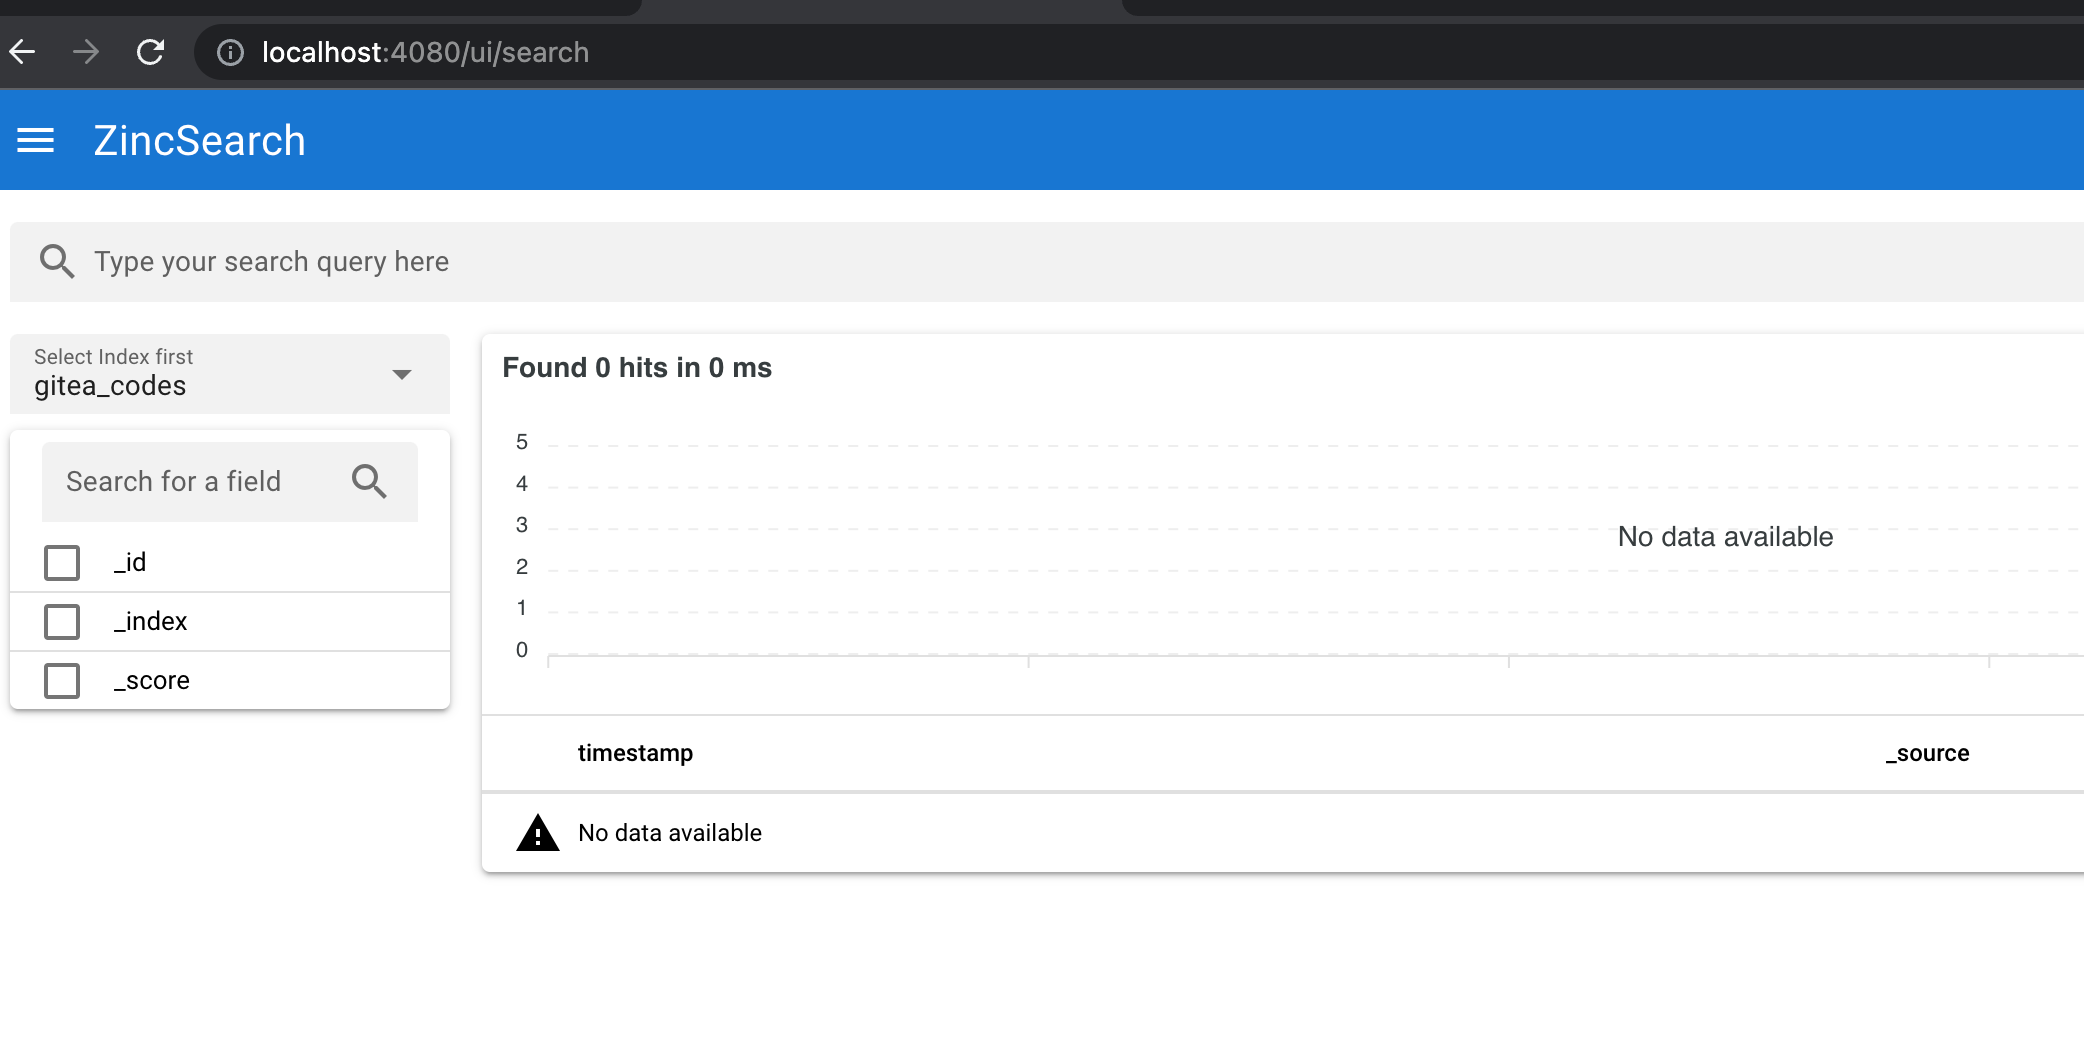Open the ZincSearch navigation hamburger menu
Image resolution: width=2084 pixels, height=1054 pixels.
coord(36,140)
